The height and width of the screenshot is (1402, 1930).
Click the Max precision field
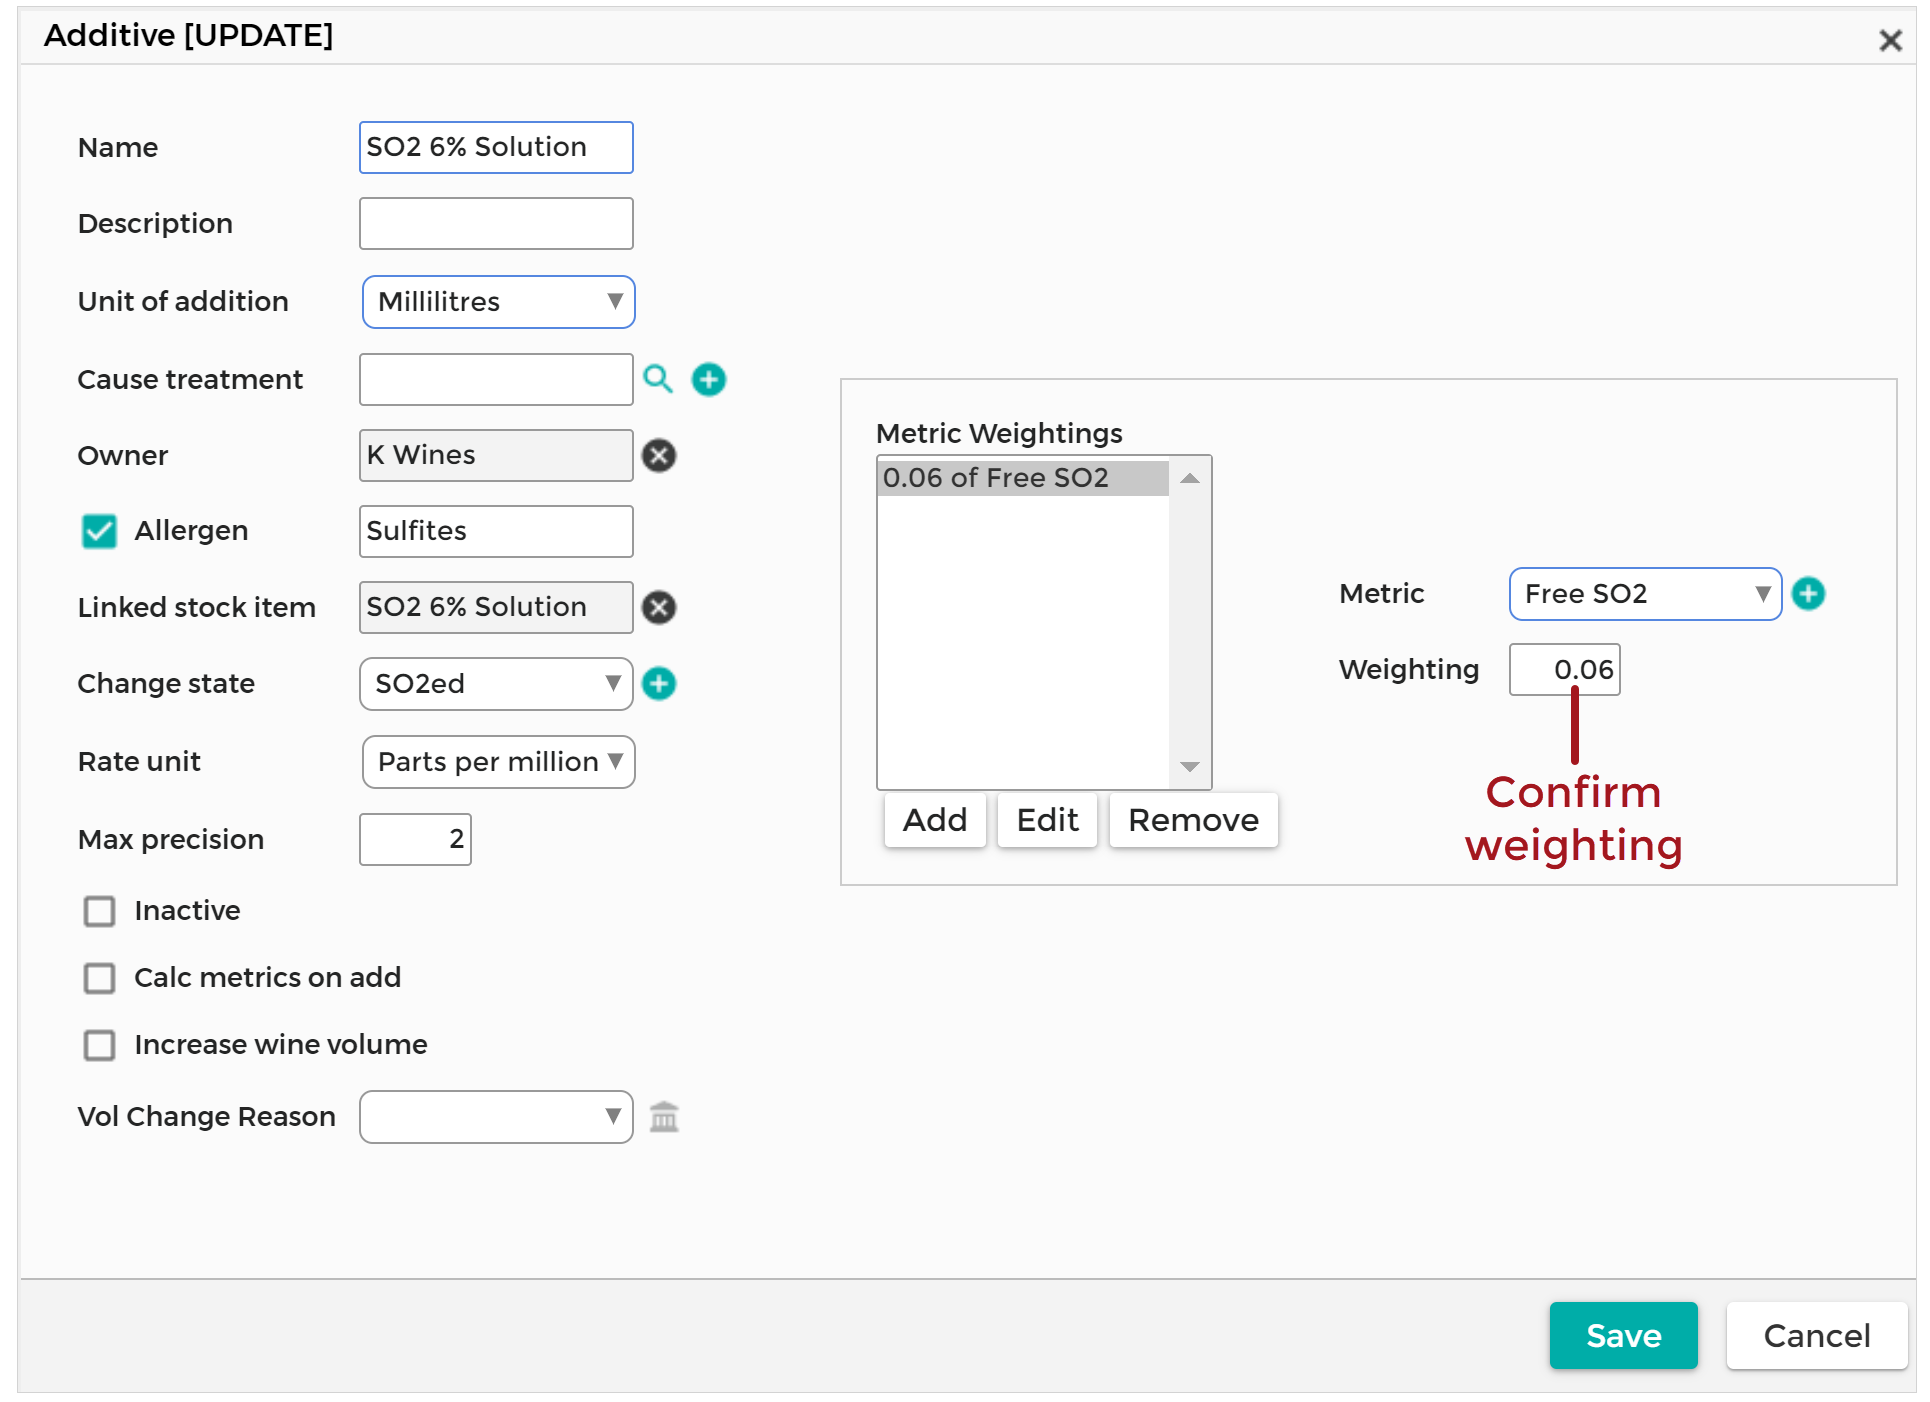tap(415, 840)
